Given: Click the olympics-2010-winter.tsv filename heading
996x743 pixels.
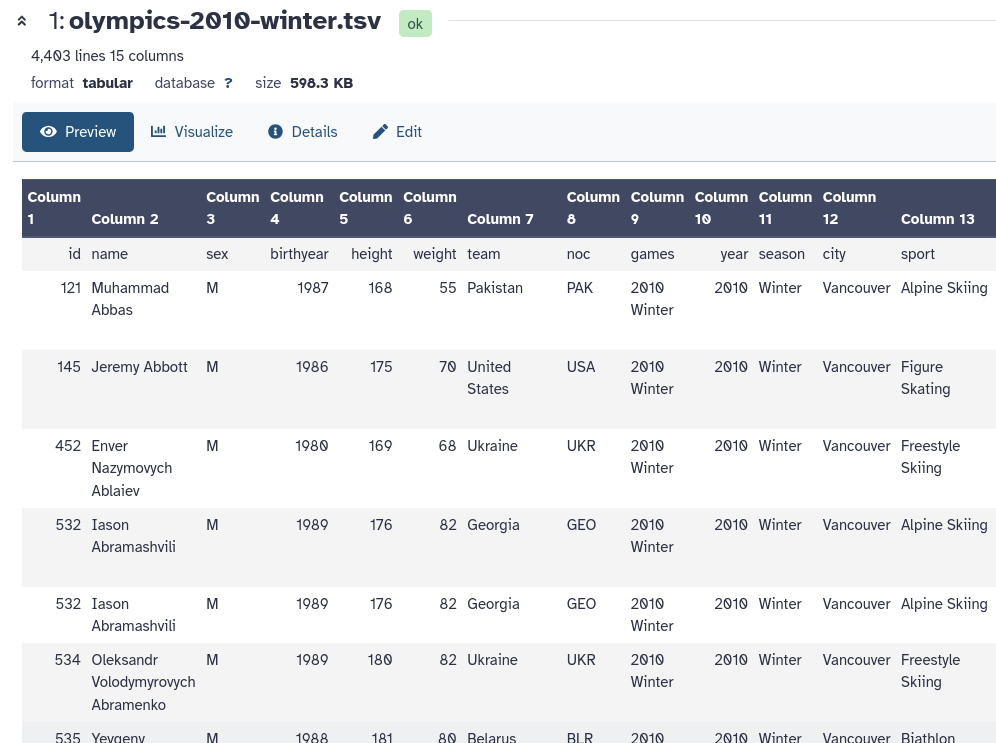Looking at the screenshot, I should coord(224,20).
